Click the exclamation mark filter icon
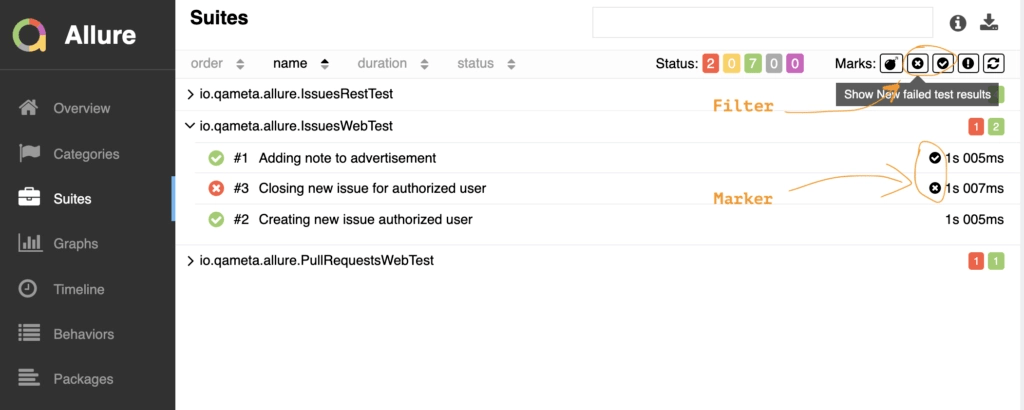1024x410 pixels. click(x=968, y=64)
